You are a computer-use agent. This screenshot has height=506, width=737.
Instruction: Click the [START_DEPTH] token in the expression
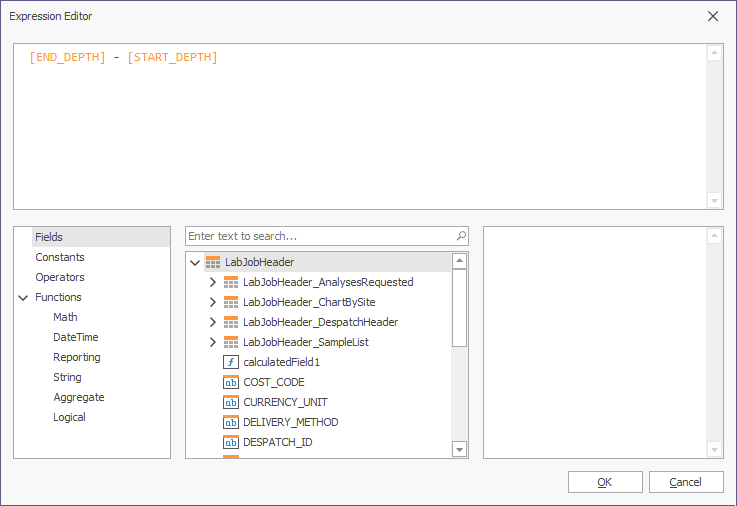point(172,57)
